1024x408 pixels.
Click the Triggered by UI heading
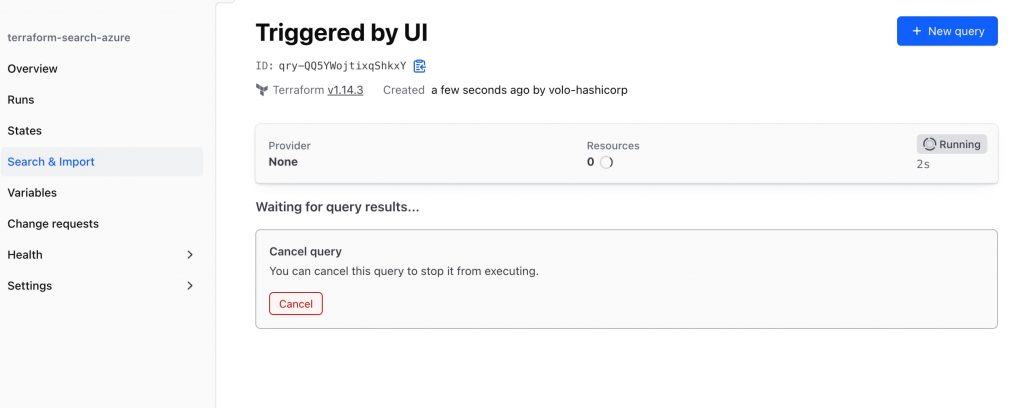pos(341,32)
